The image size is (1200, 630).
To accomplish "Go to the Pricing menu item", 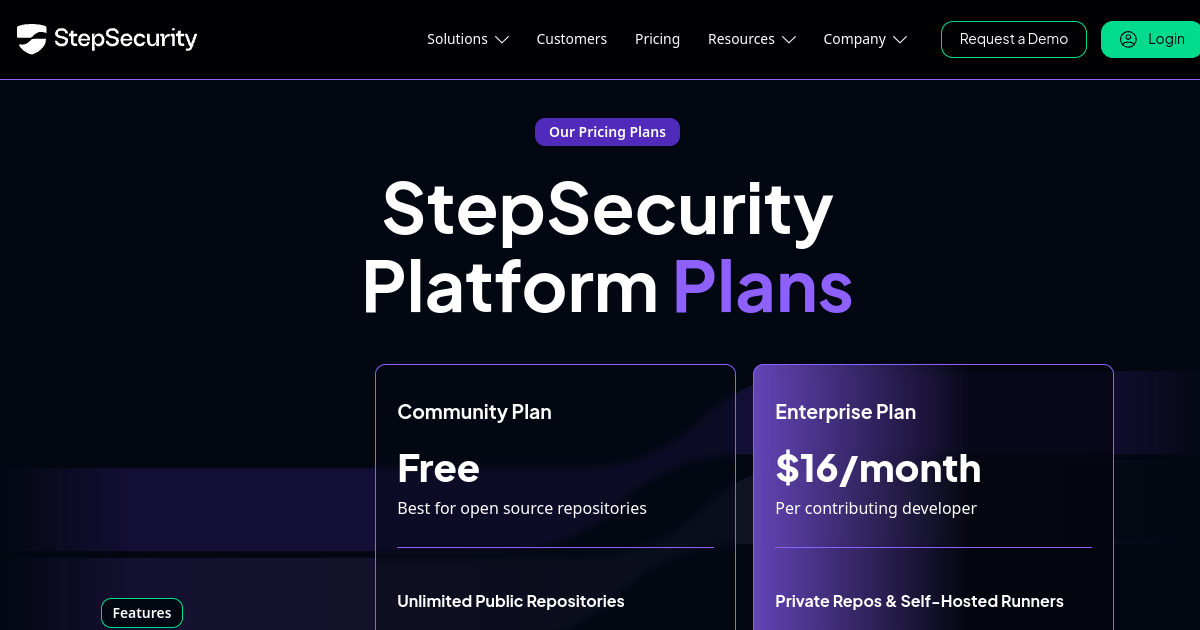I will tap(657, 39).
